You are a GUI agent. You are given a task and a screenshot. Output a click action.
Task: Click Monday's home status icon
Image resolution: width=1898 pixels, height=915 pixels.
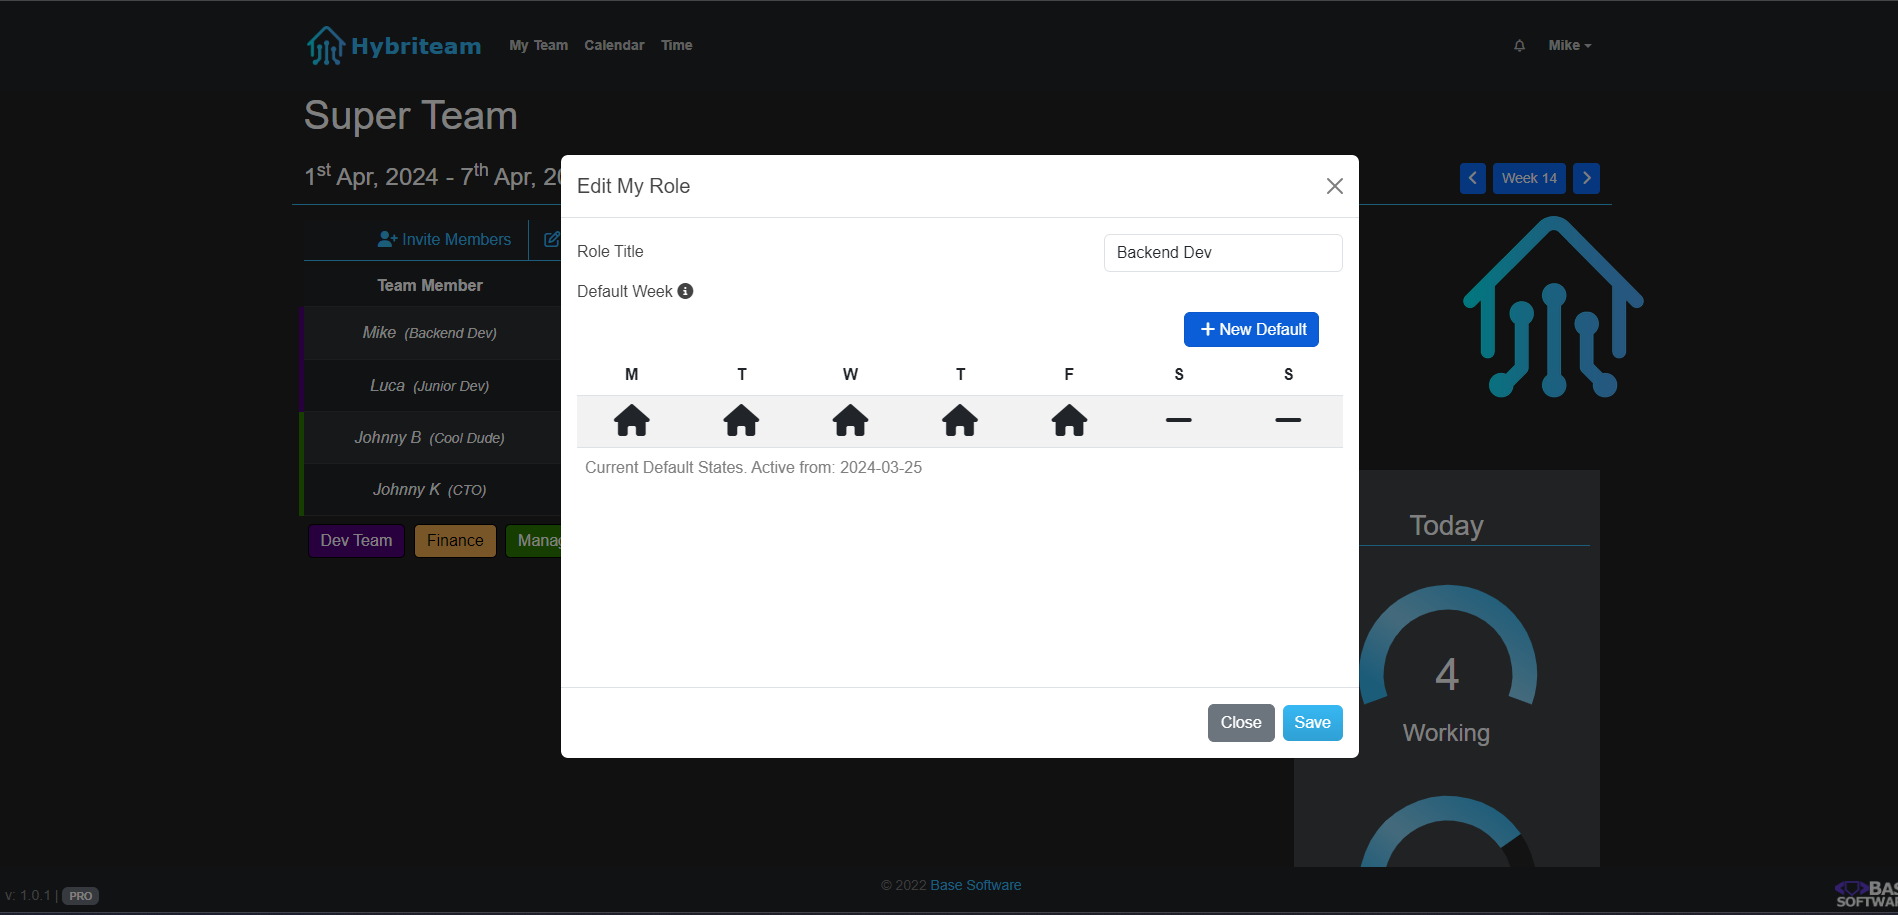[631, 421]
